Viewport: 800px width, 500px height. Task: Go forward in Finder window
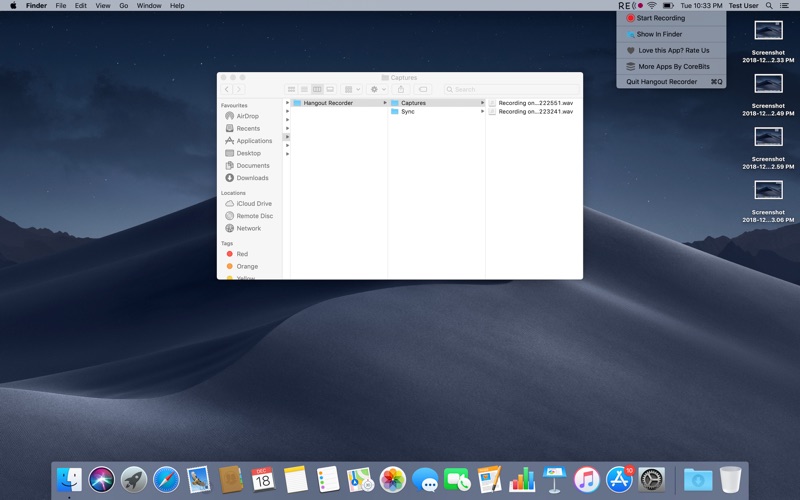click(239, 89)
